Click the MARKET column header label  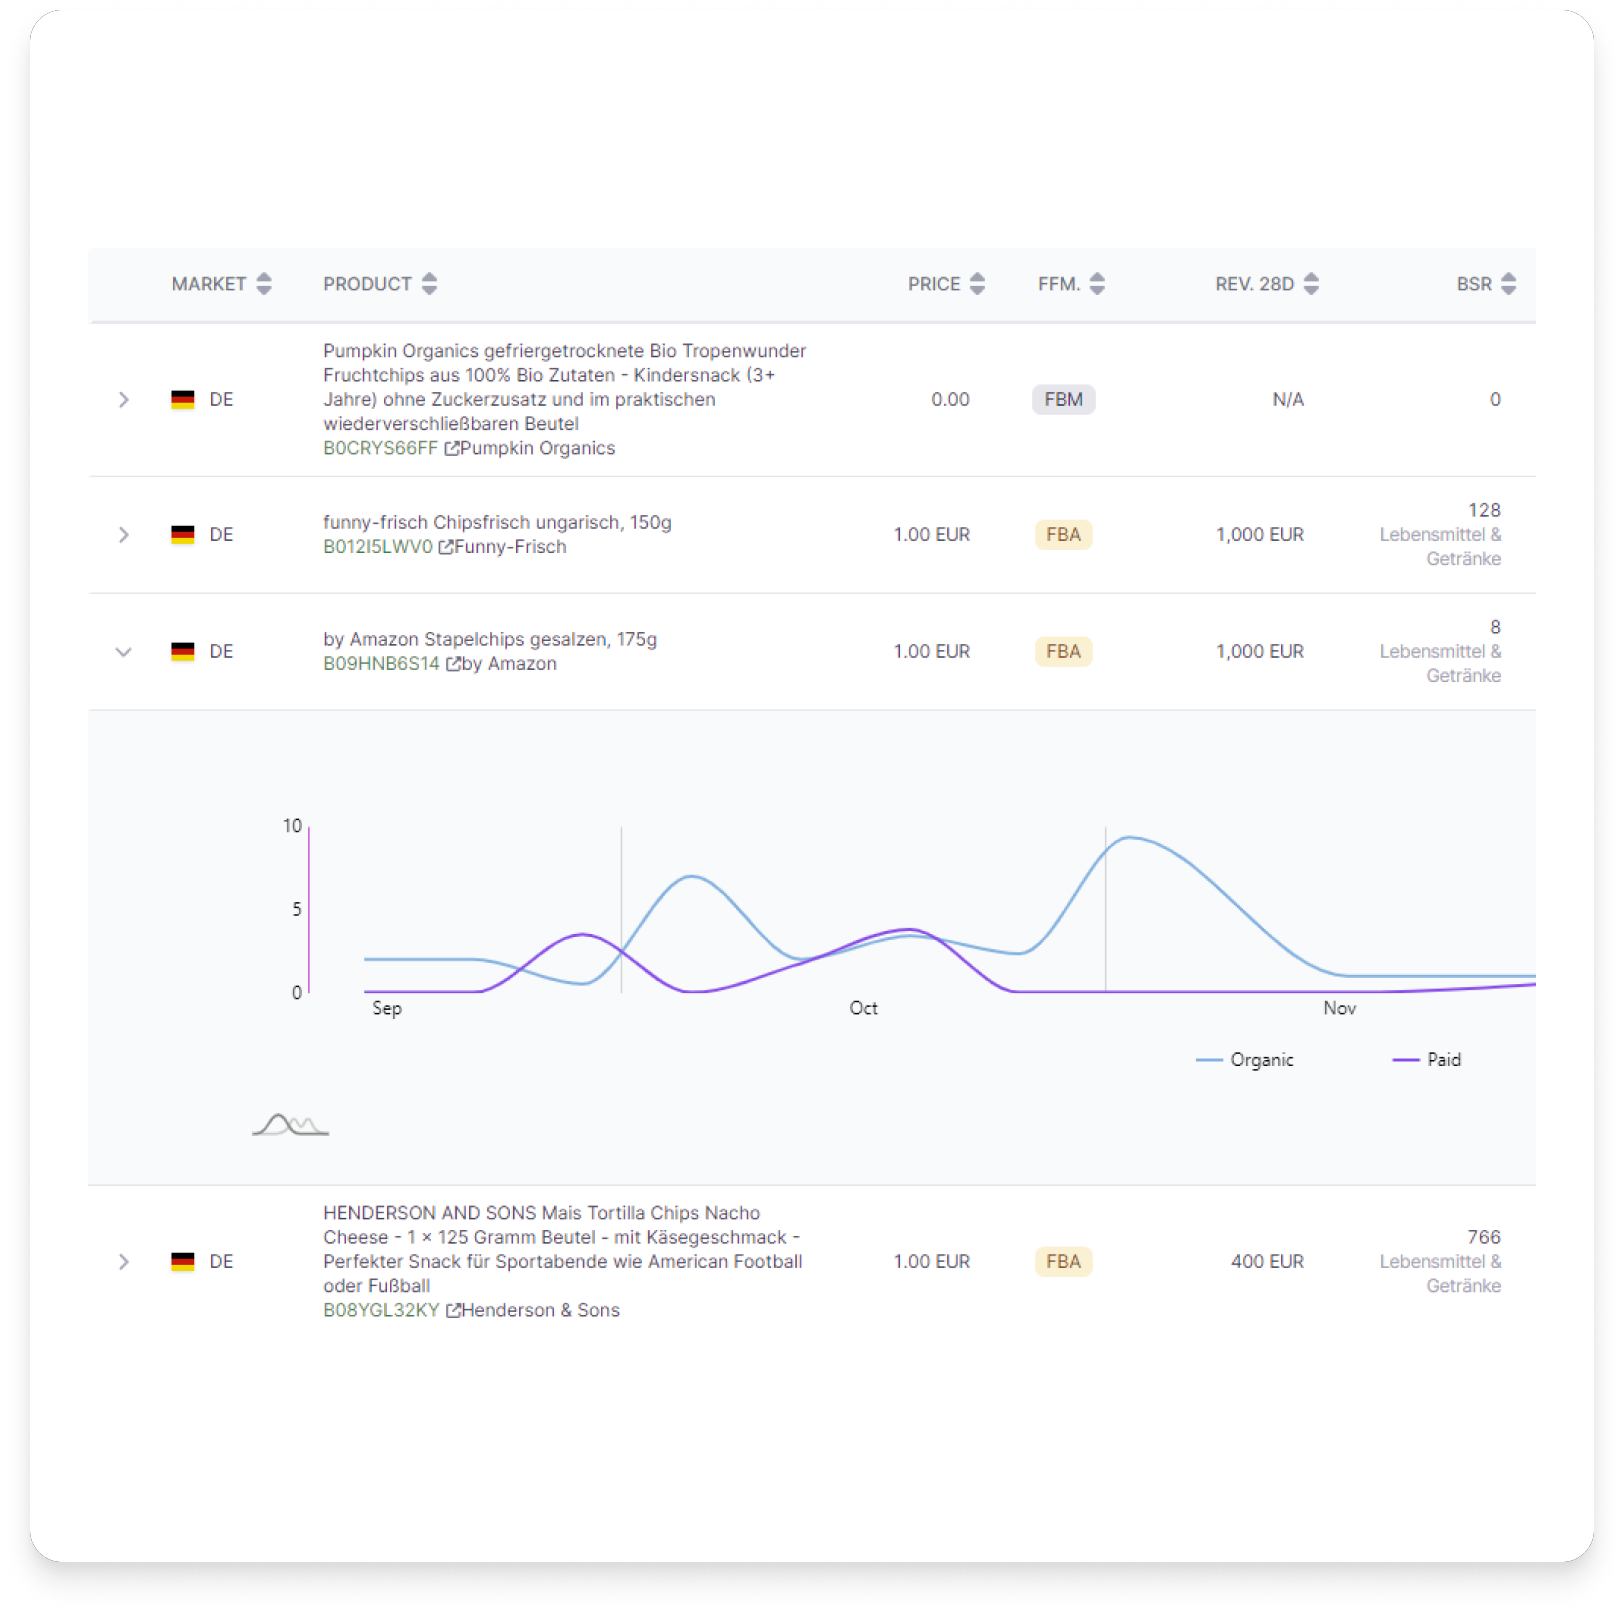(208, 284)
